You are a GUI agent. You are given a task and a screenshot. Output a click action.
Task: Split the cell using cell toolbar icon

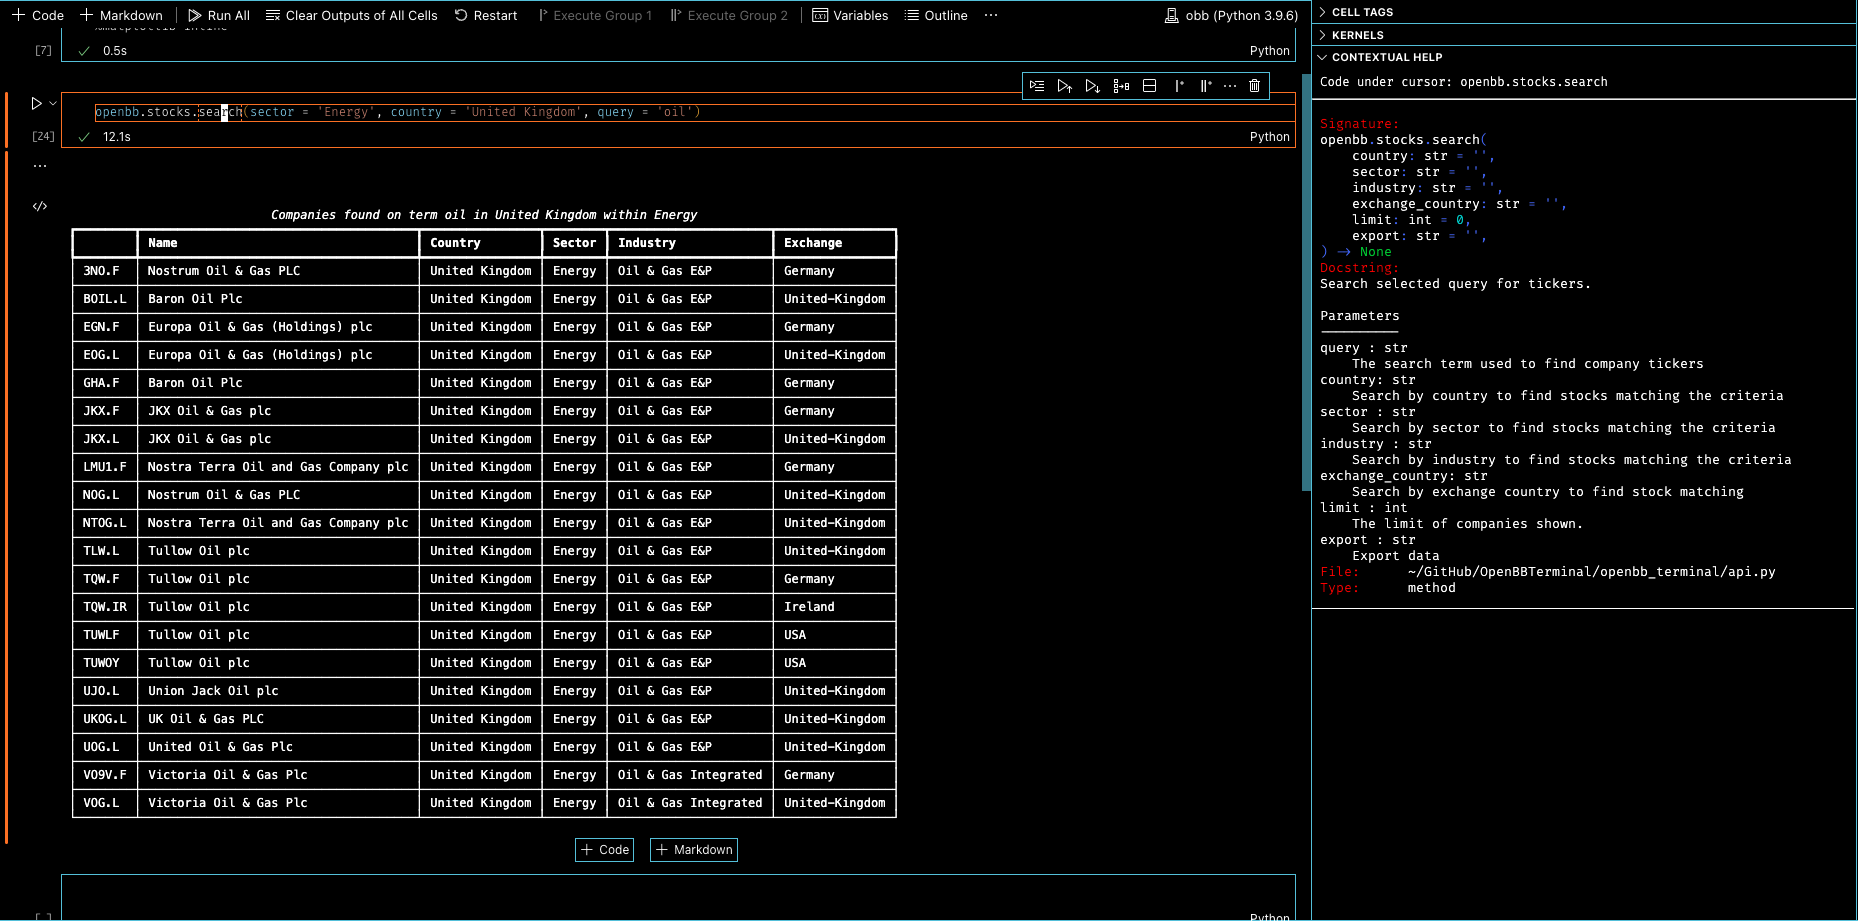coord(1150,86)
